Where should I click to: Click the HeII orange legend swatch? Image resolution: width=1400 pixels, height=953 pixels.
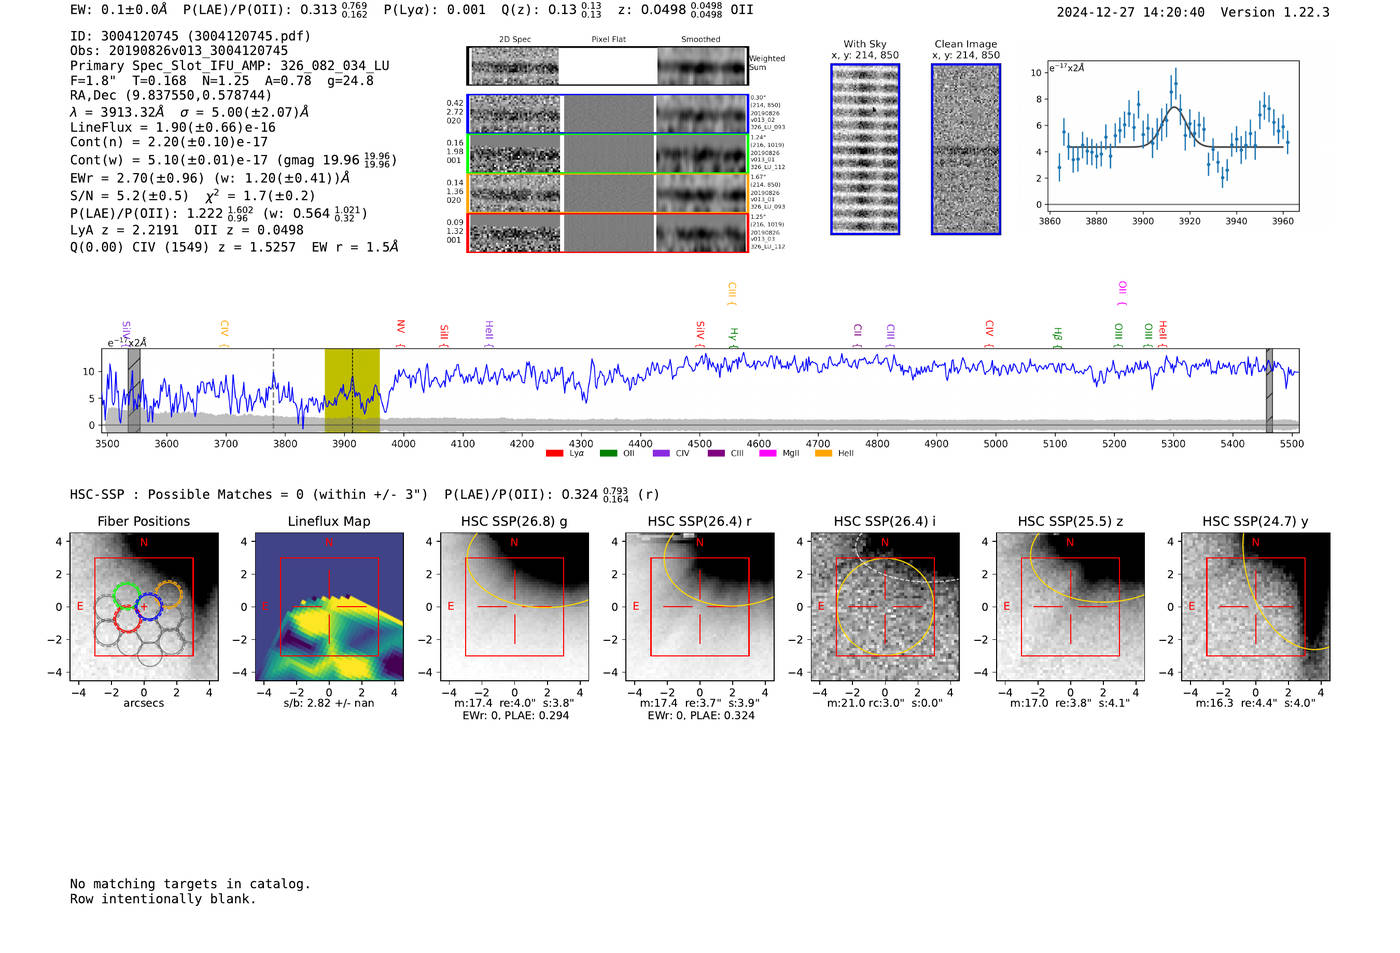824,454
